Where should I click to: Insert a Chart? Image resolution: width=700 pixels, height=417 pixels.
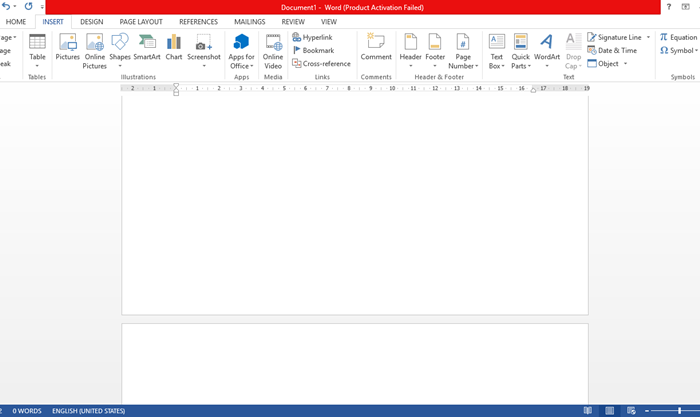pos(174,48)
